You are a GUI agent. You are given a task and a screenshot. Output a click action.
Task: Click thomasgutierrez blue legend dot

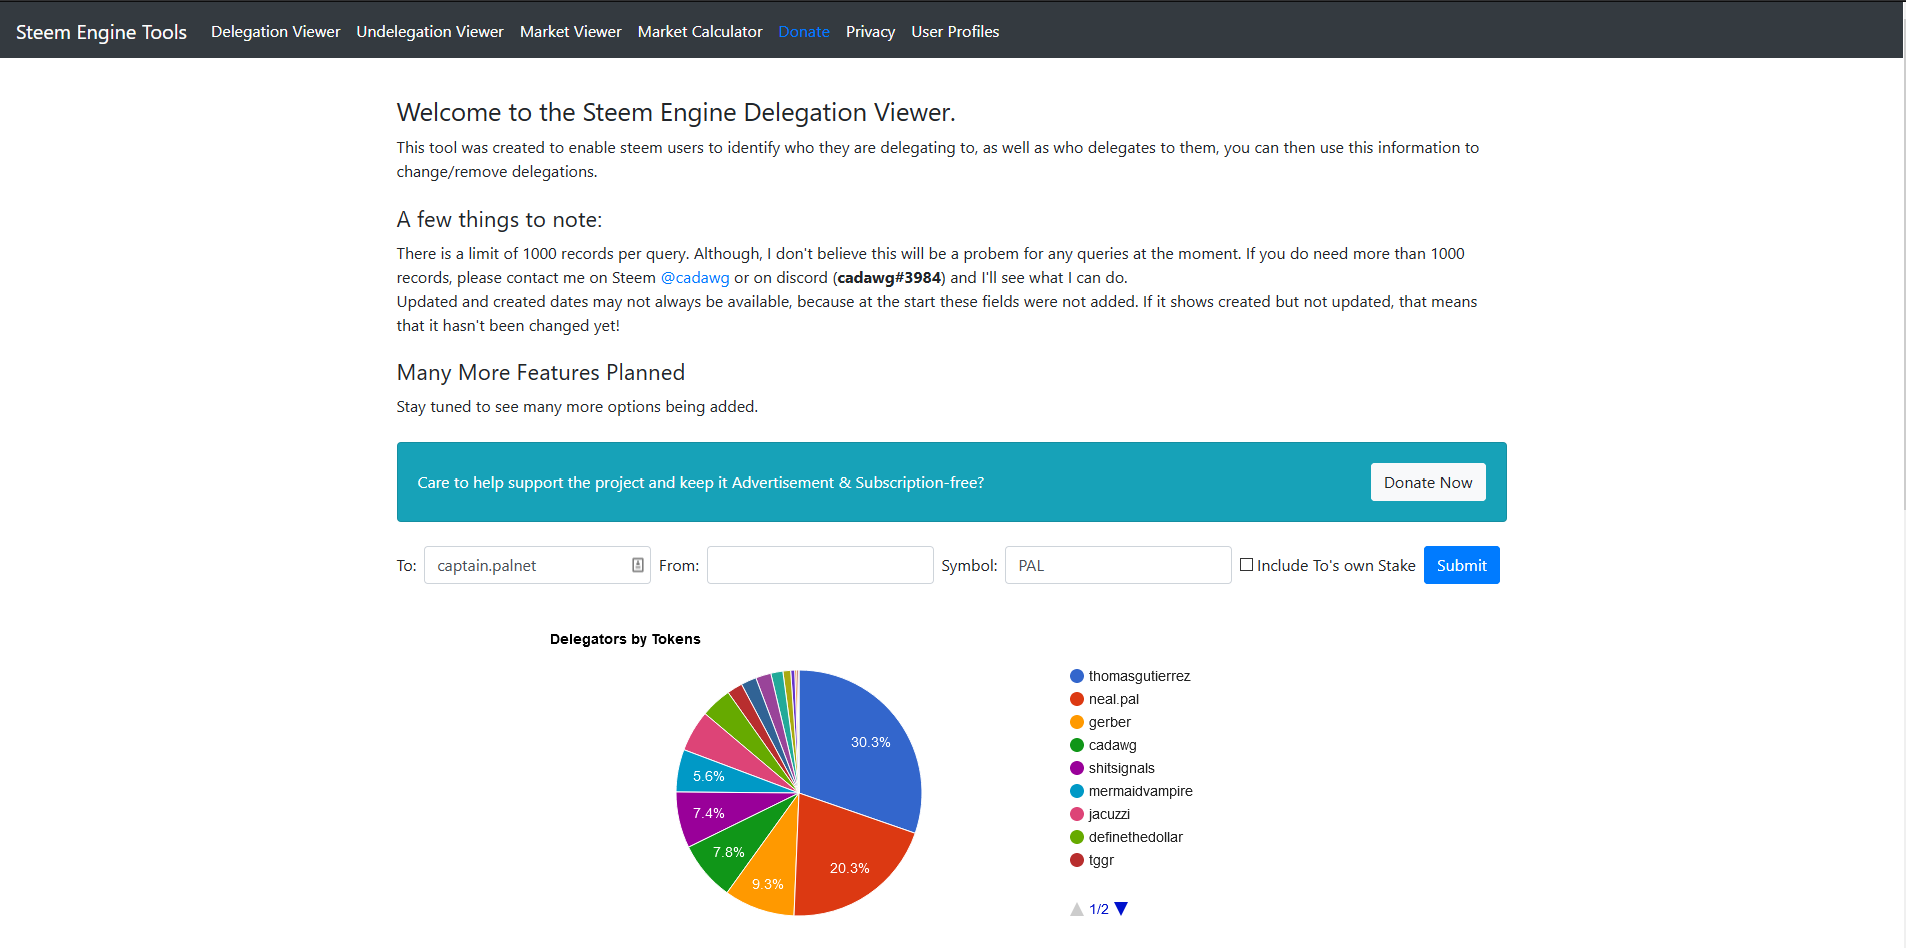tap(1077, 676)
